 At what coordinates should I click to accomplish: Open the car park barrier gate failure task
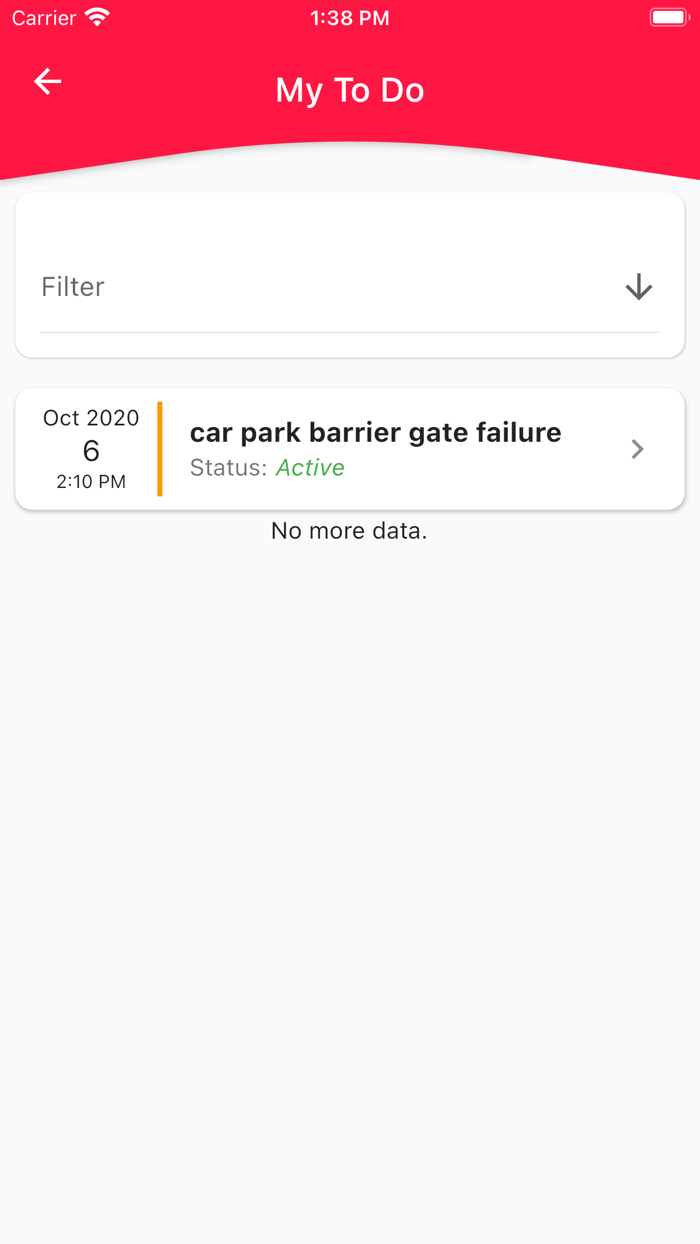click(375, 433)
